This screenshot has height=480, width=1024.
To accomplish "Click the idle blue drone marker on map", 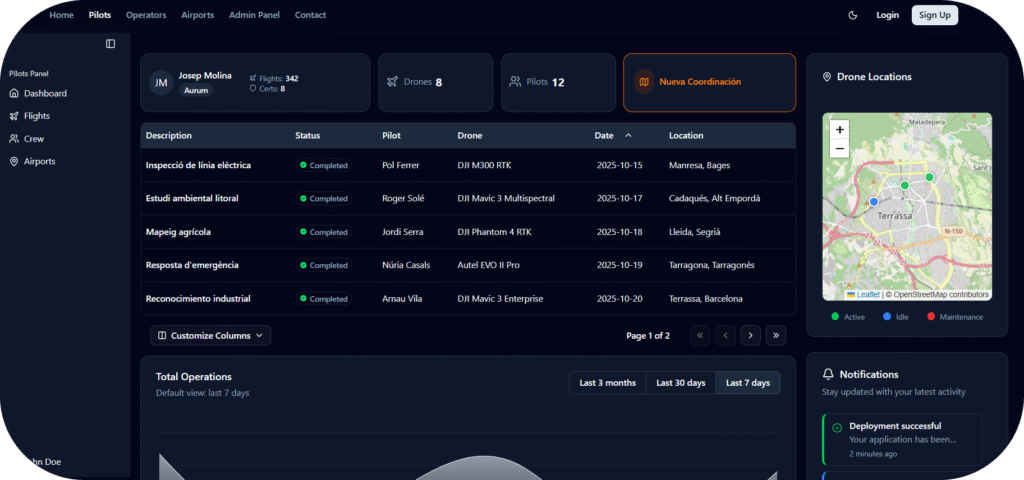I will point(873,201).
